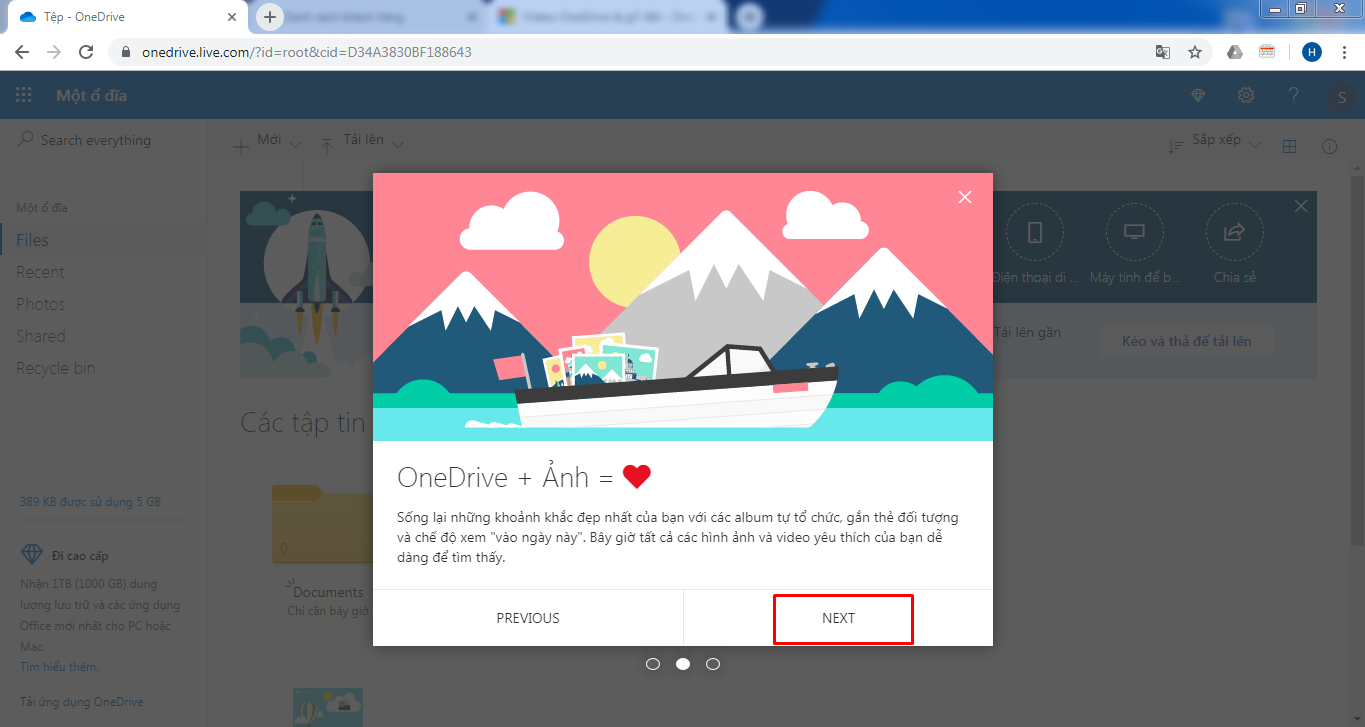The width and height of the screenshot is (1365, 727).
Task: Open OneDrive settings gear
Action: pos(1246,95)
